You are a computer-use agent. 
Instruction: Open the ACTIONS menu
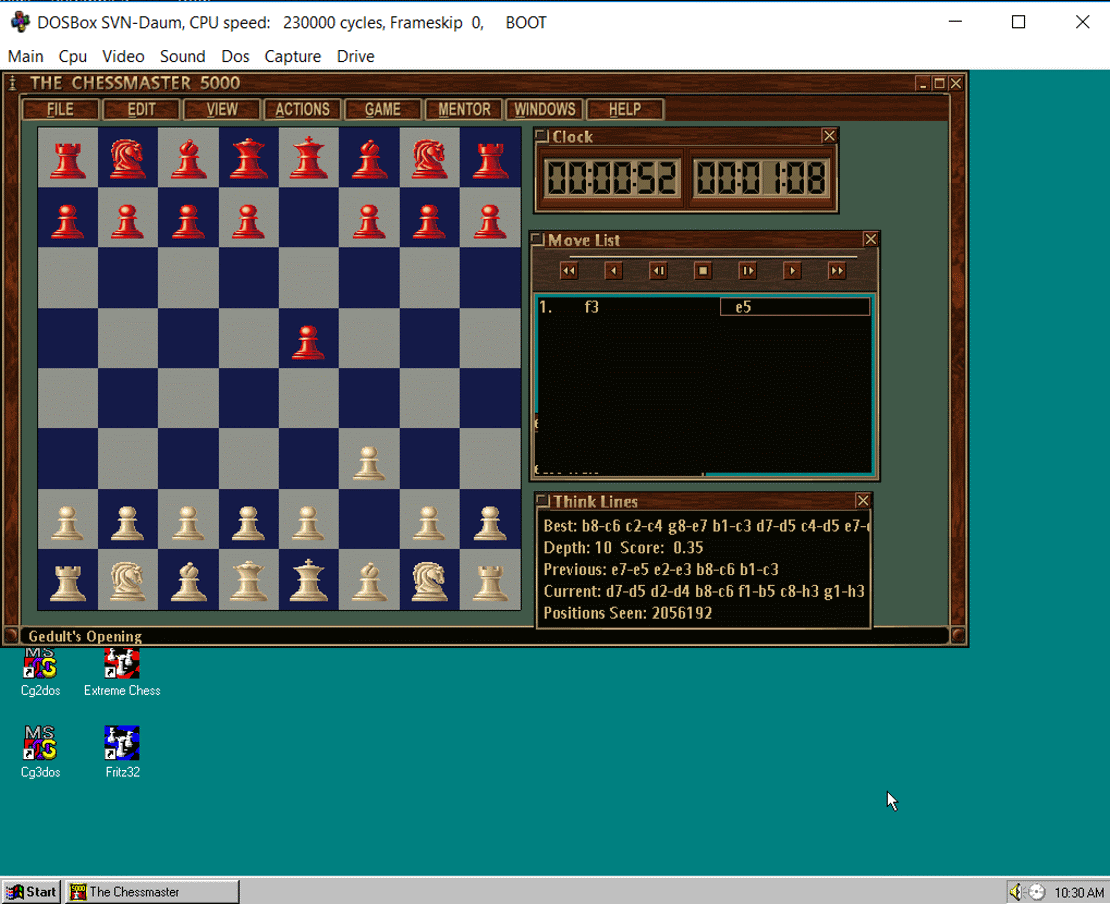pyautogui.click(x=302, y=110)
